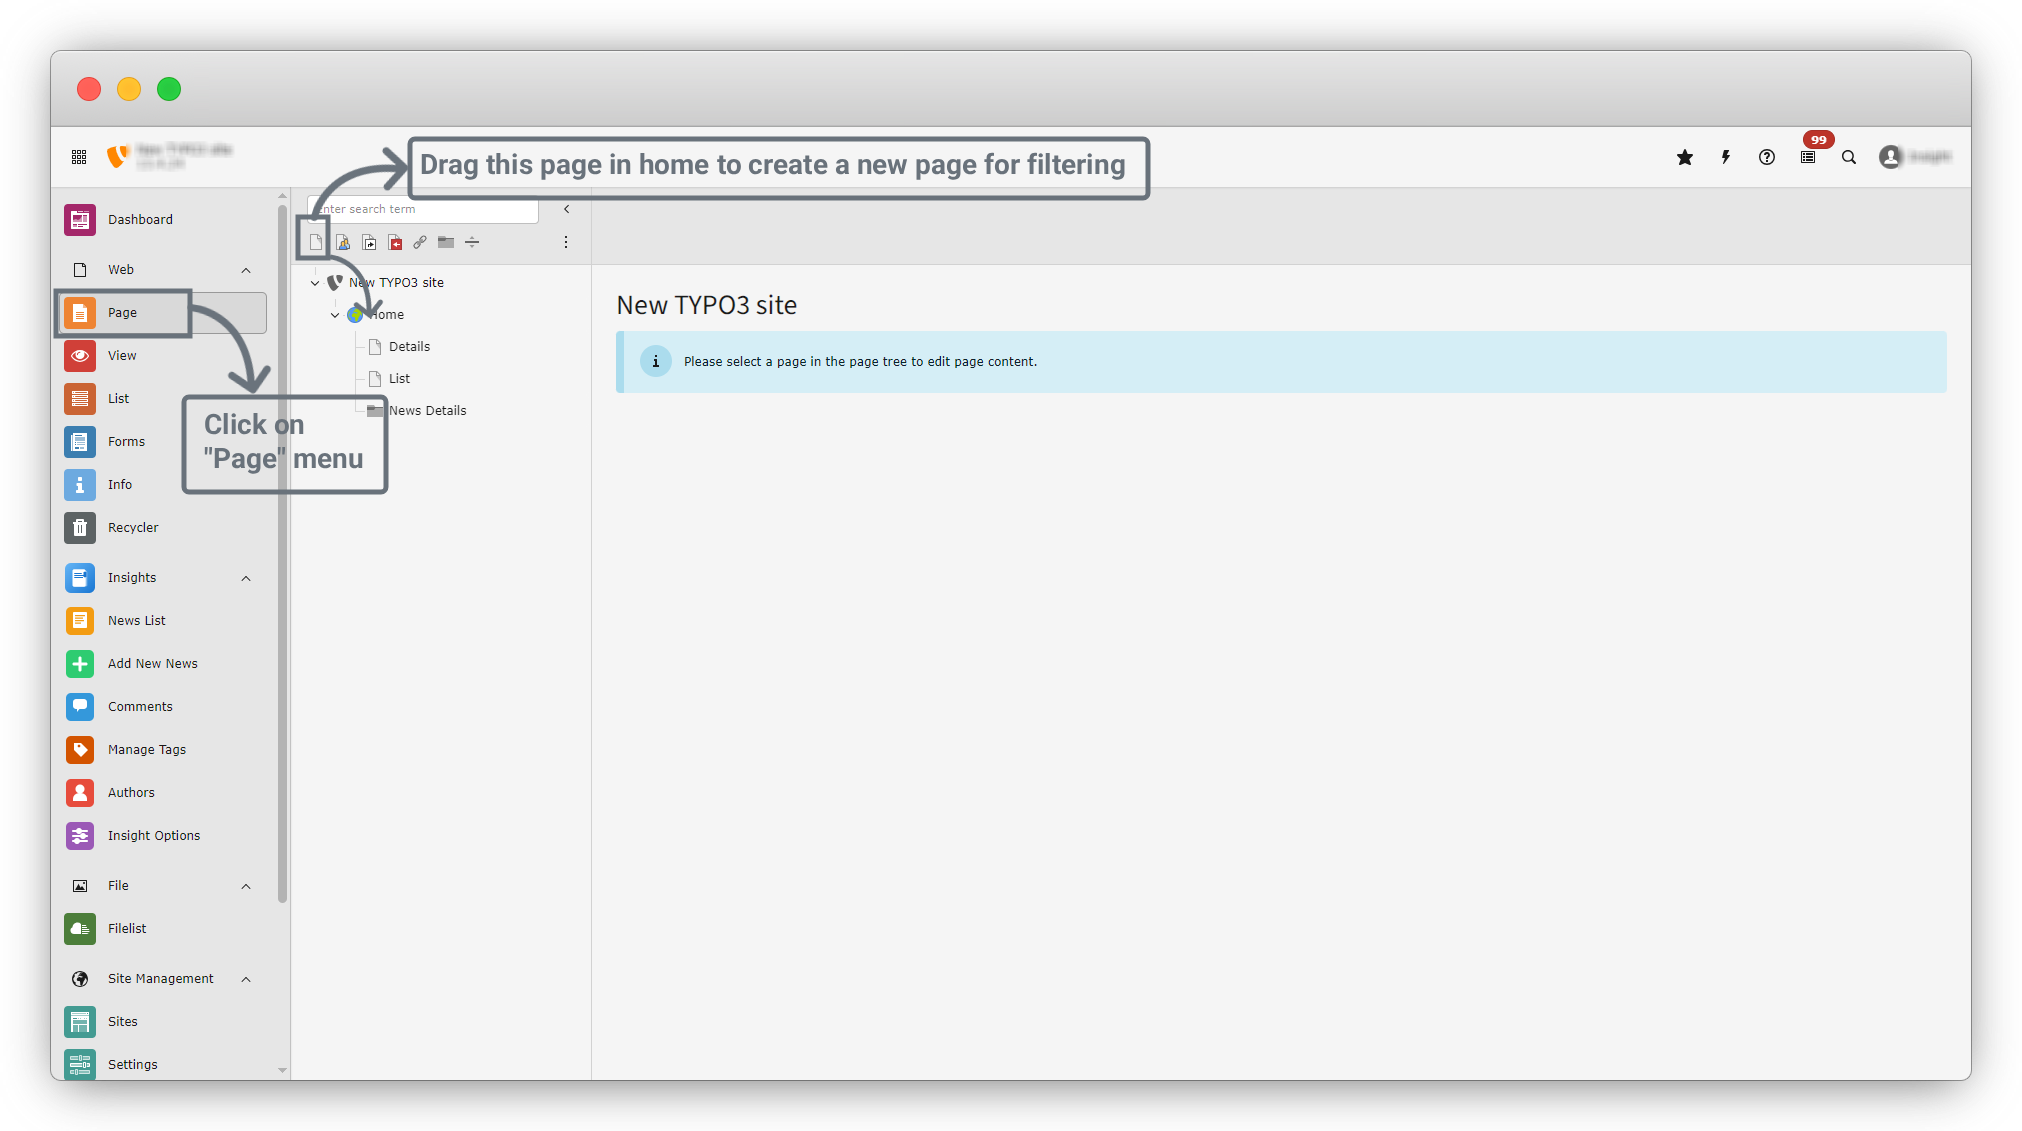Image resolution: width=2022 pixels, height=1131 pixels.
Task: Collapse the New TYPO3 site tree node
Action: click(315, 283)
